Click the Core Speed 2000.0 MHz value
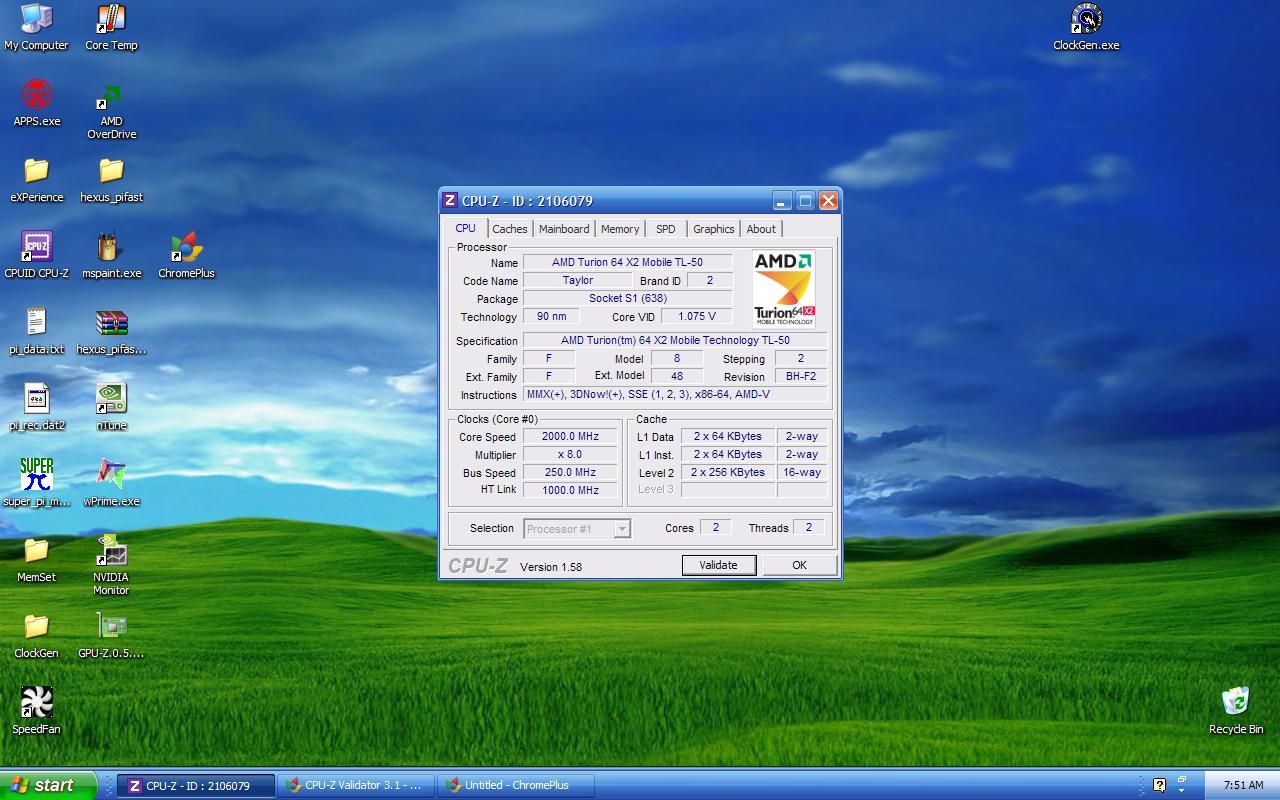Viewport: 1280px width, 800px height. 570,436
